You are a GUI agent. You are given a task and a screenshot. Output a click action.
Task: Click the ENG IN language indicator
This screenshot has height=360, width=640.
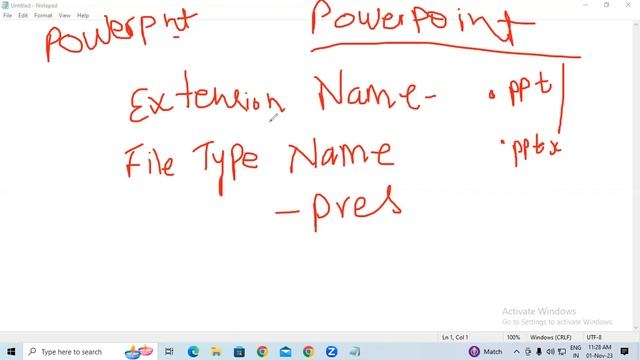576,351
